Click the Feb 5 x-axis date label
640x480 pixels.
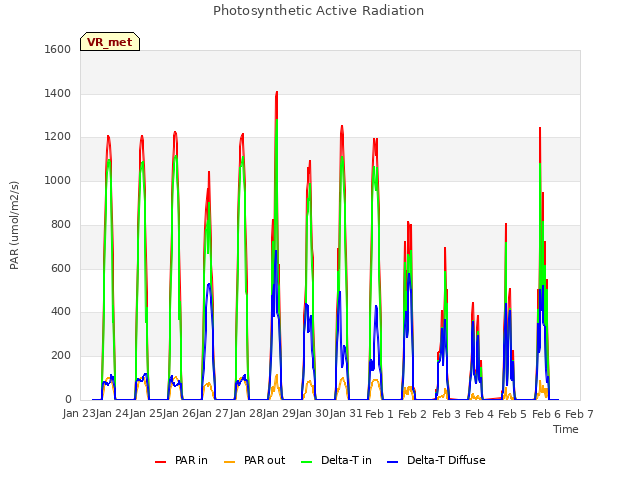[x=513, y=414]
